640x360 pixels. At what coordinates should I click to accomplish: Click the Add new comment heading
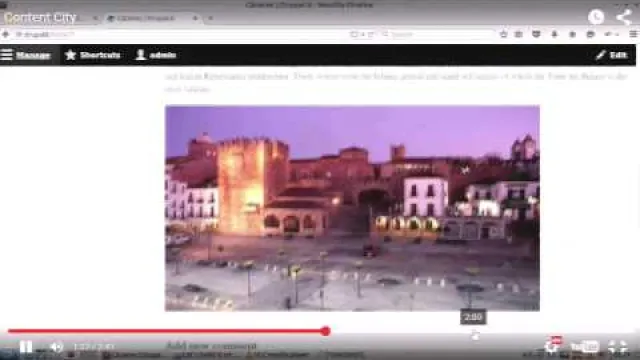pyautogui.click(x=211, y=346)
